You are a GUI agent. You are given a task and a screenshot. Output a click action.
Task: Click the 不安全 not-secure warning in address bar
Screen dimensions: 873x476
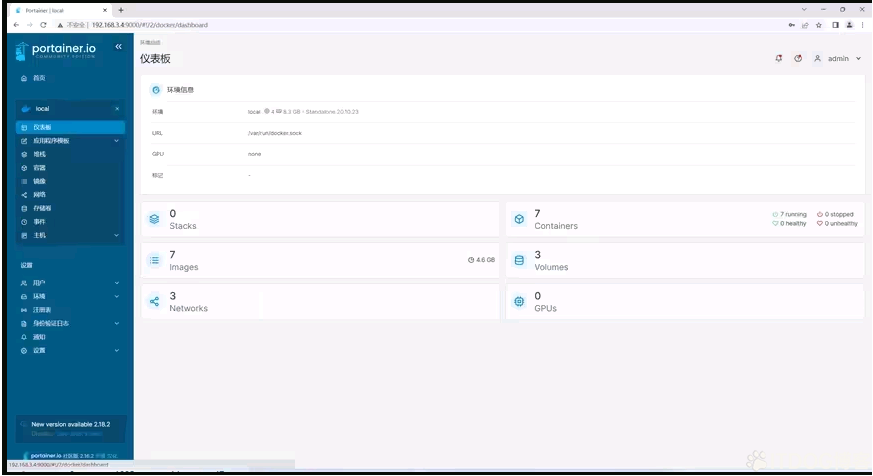click(x=72, y=25)
